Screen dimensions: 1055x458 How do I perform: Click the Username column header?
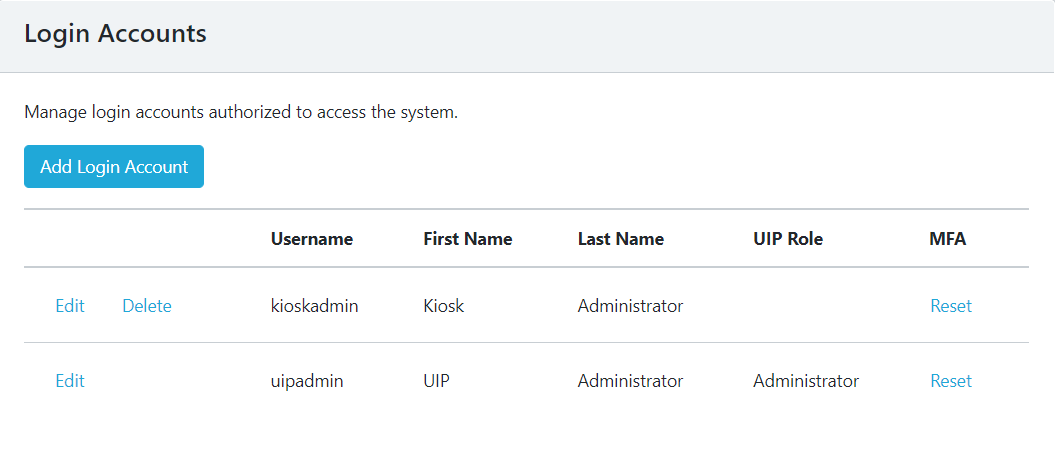[x=312, y=239]
